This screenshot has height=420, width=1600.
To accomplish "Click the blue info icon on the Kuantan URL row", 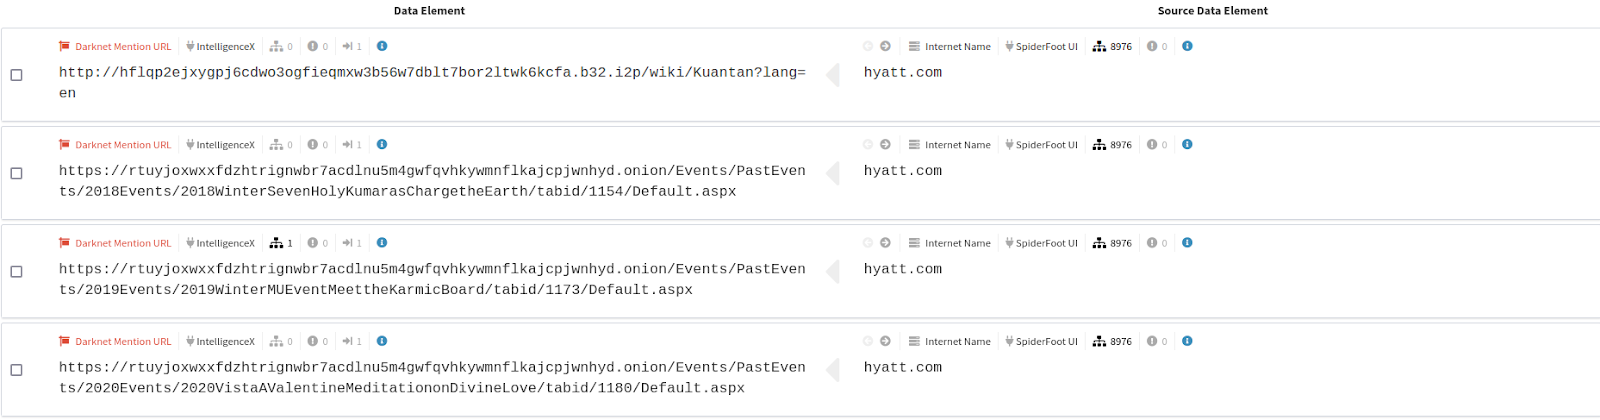I will (382, 46).
